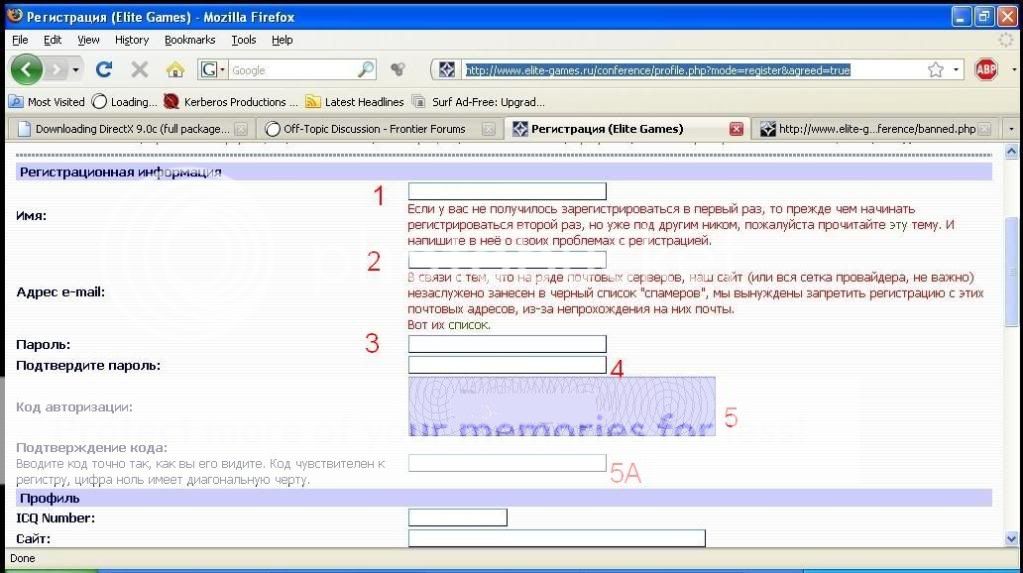
Task: Open the list all tabs dropdown
Action: (x=1010, y=129)
